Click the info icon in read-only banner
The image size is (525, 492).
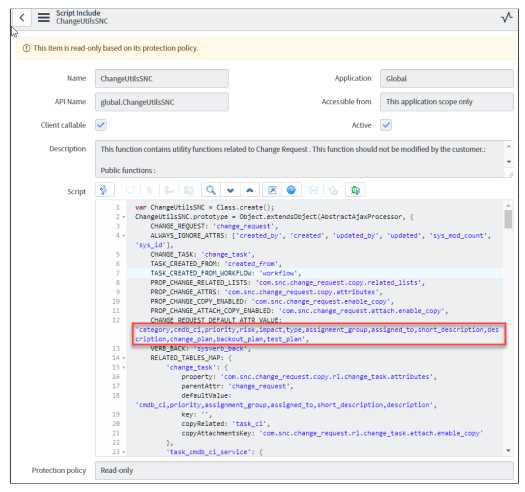pyautogui.click(x=26, y=48)
